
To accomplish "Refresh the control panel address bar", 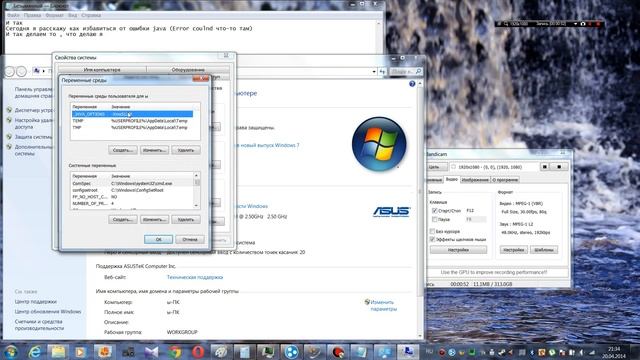I will [x=382, y=71].
